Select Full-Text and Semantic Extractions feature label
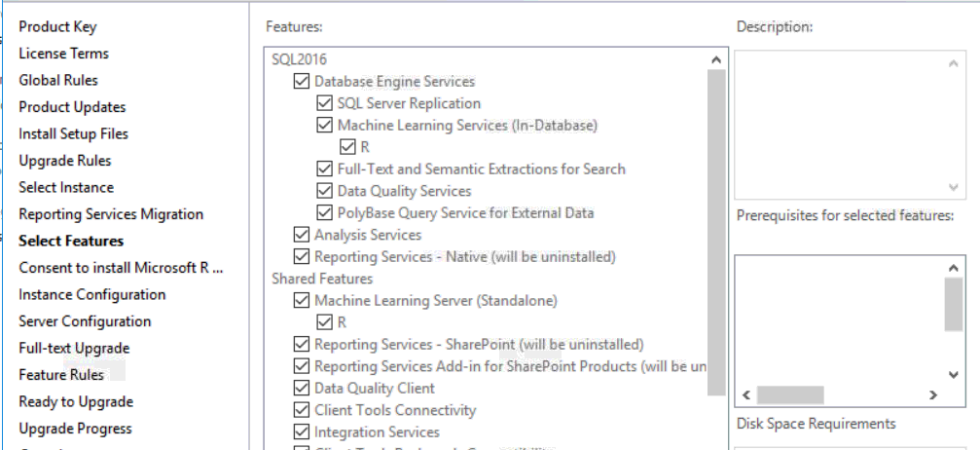Screen dimensions: 980x450 (x=481, y=169)
